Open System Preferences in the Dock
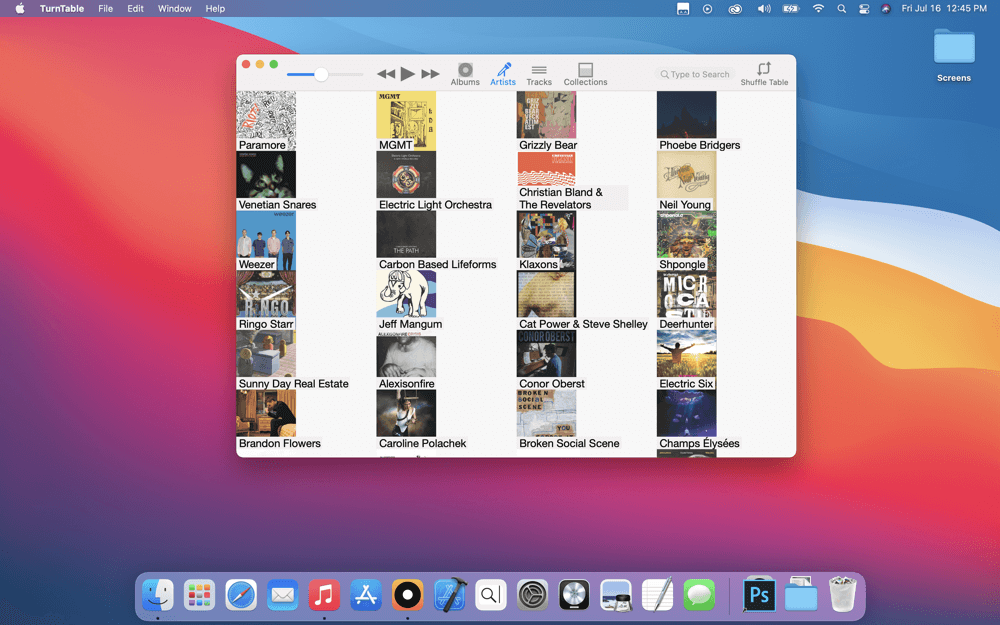1000x625 pixels. click(533, 596)
